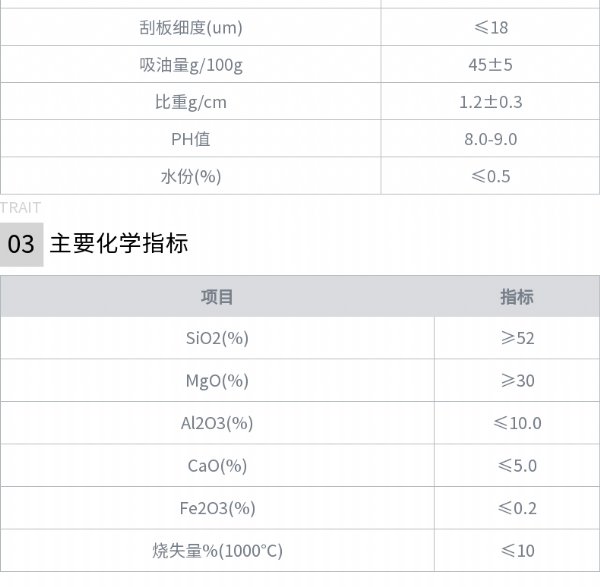
Task: Select the 8.0-9.0 value cell
Action: tap(490, 139)
